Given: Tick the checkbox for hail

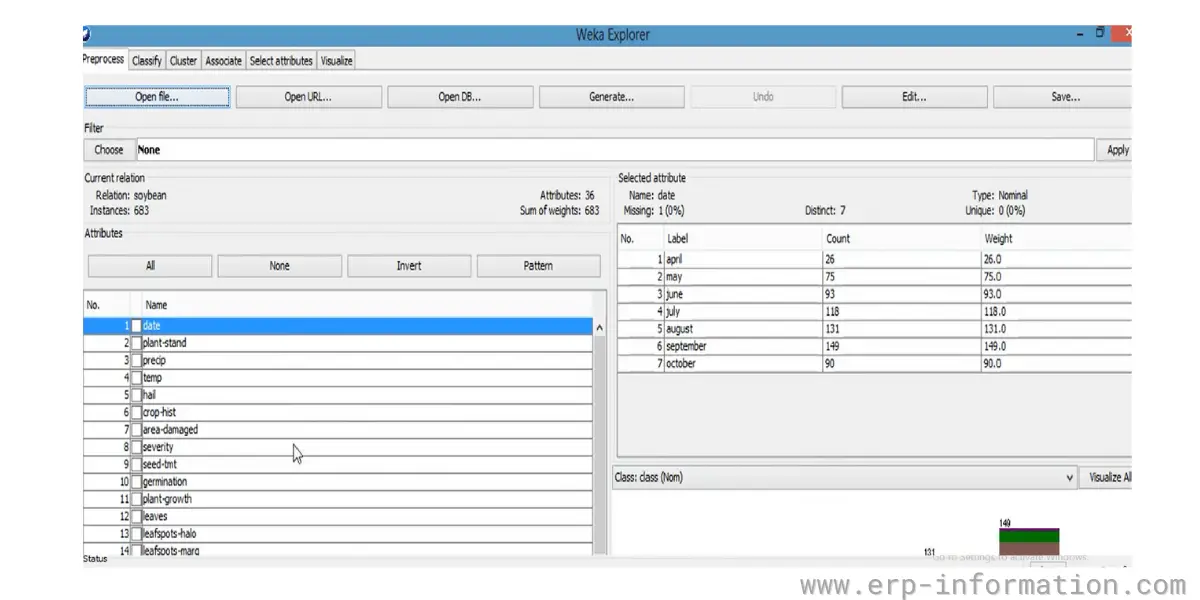Looking at the screenshot, I should pyautogui.click(x=136, y=395).
